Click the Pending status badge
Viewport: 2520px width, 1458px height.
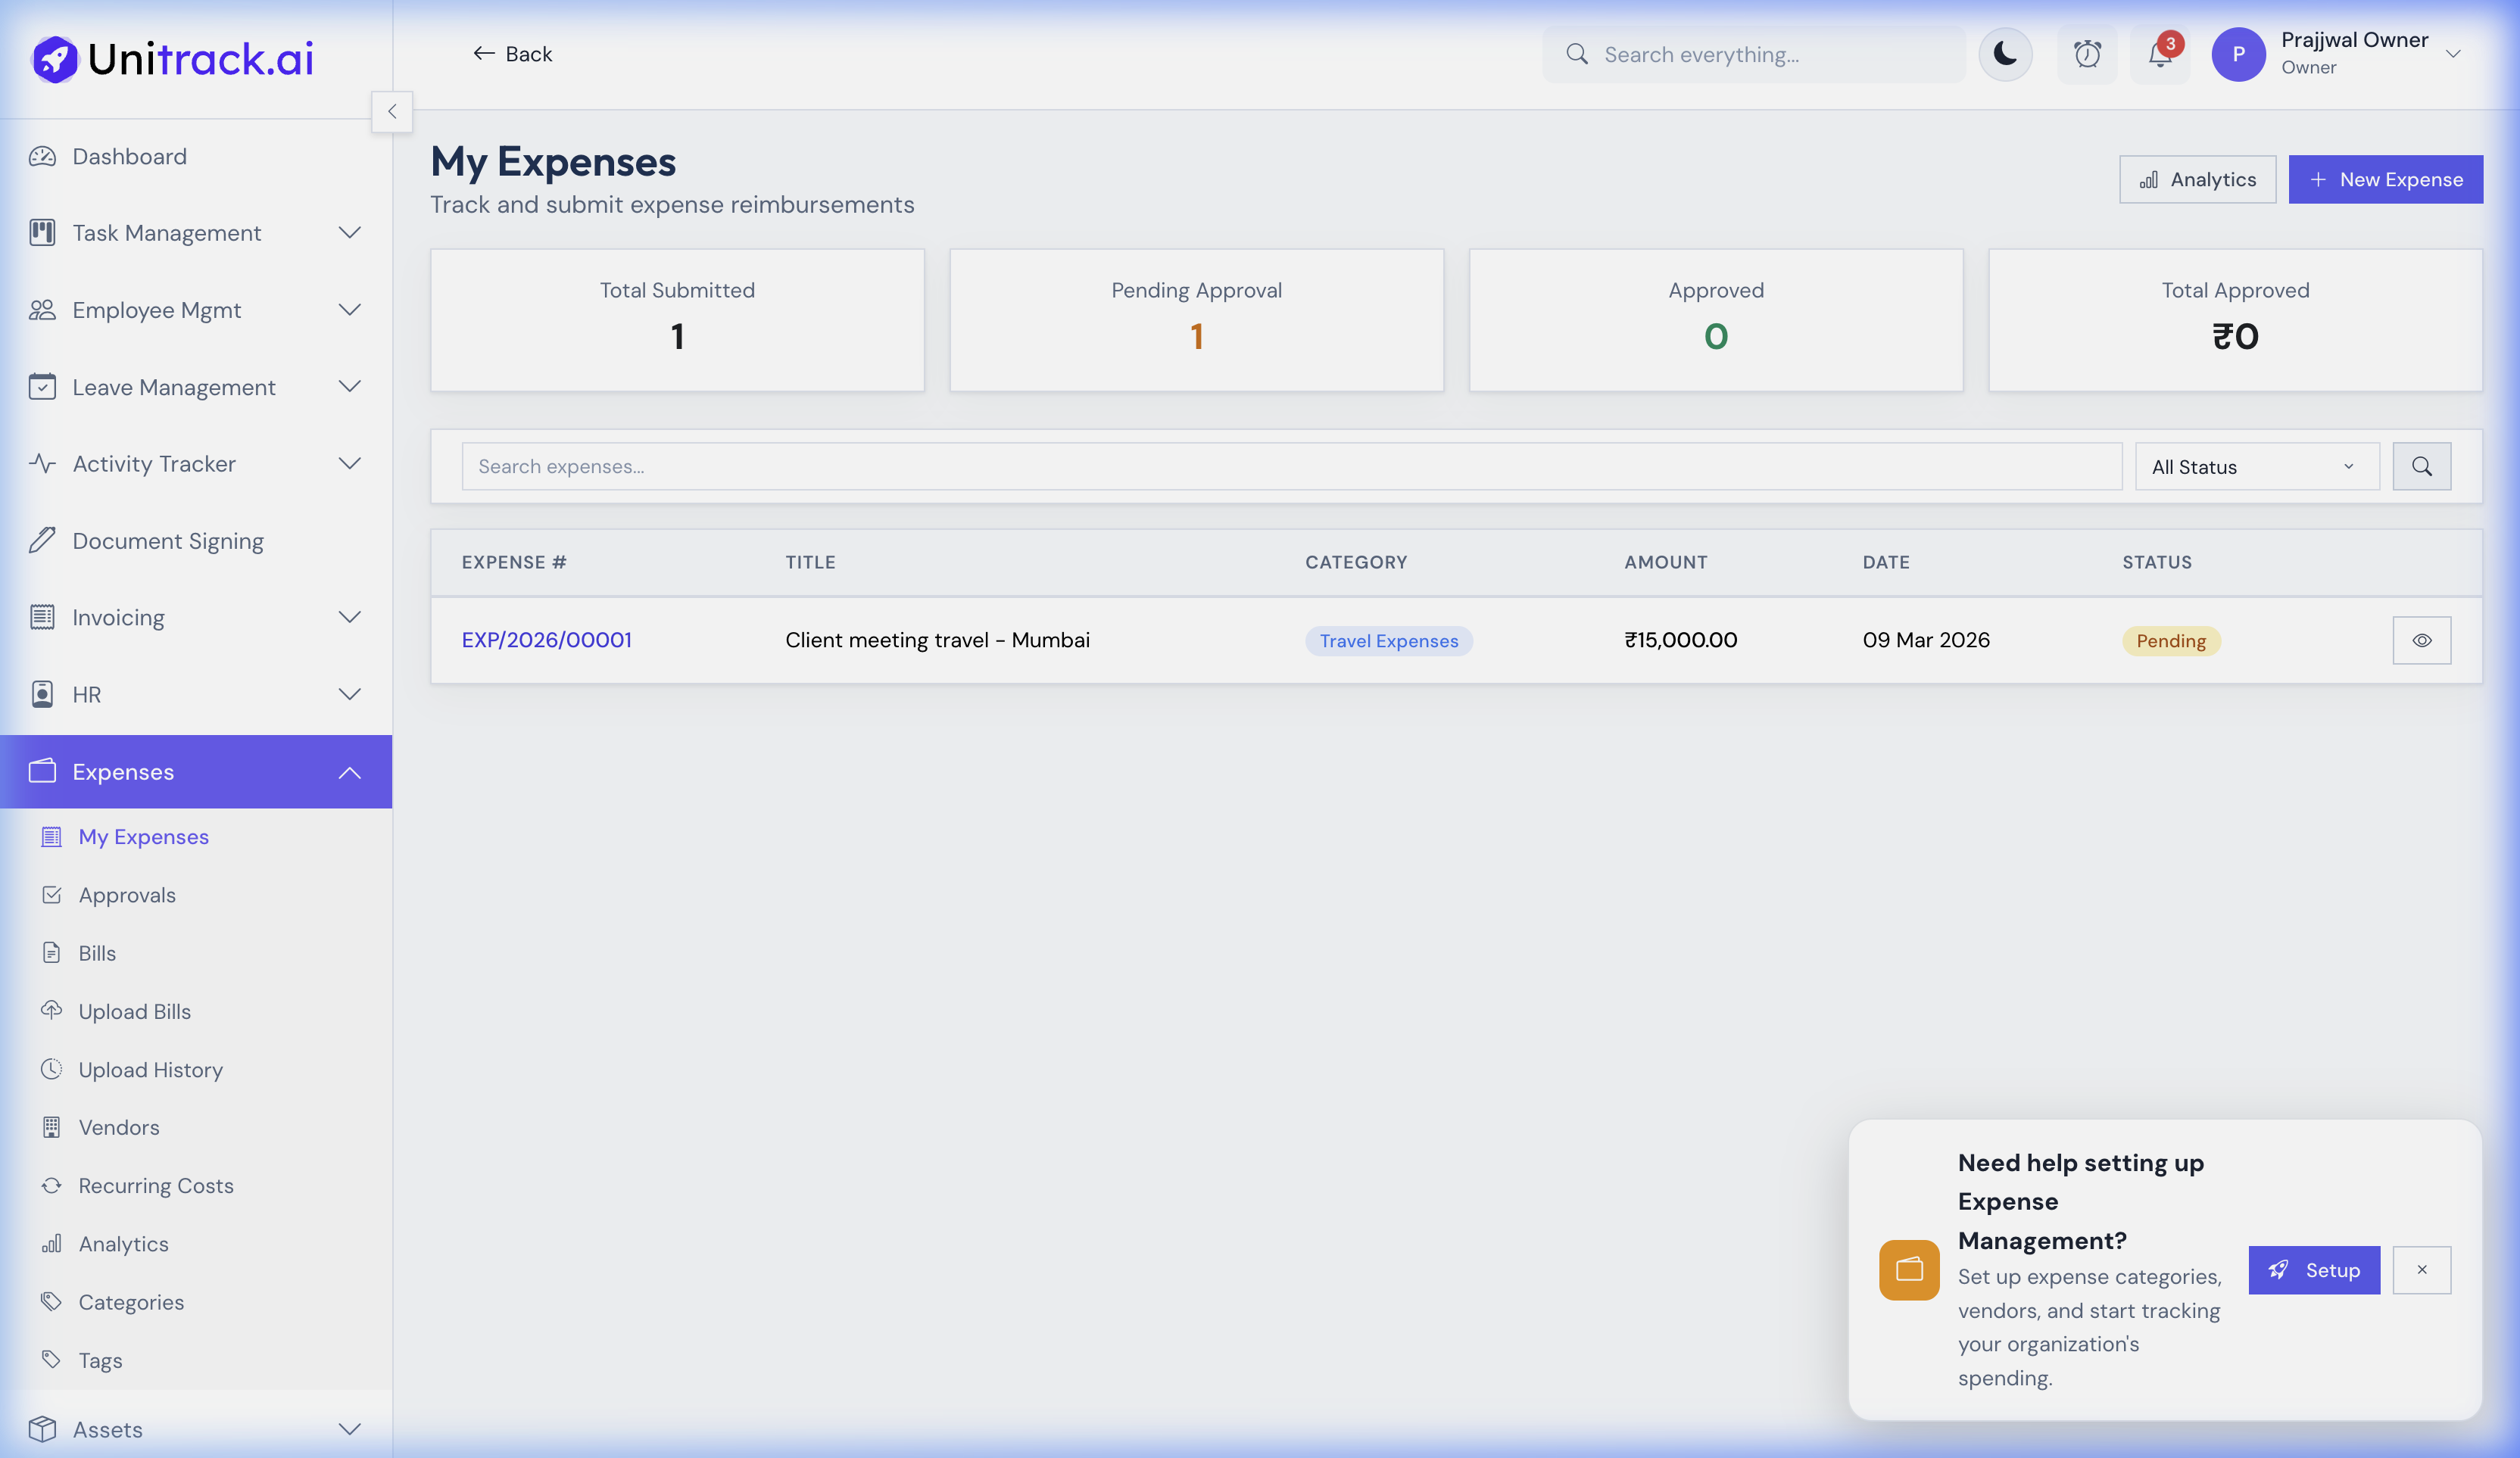coord(2170,640)
